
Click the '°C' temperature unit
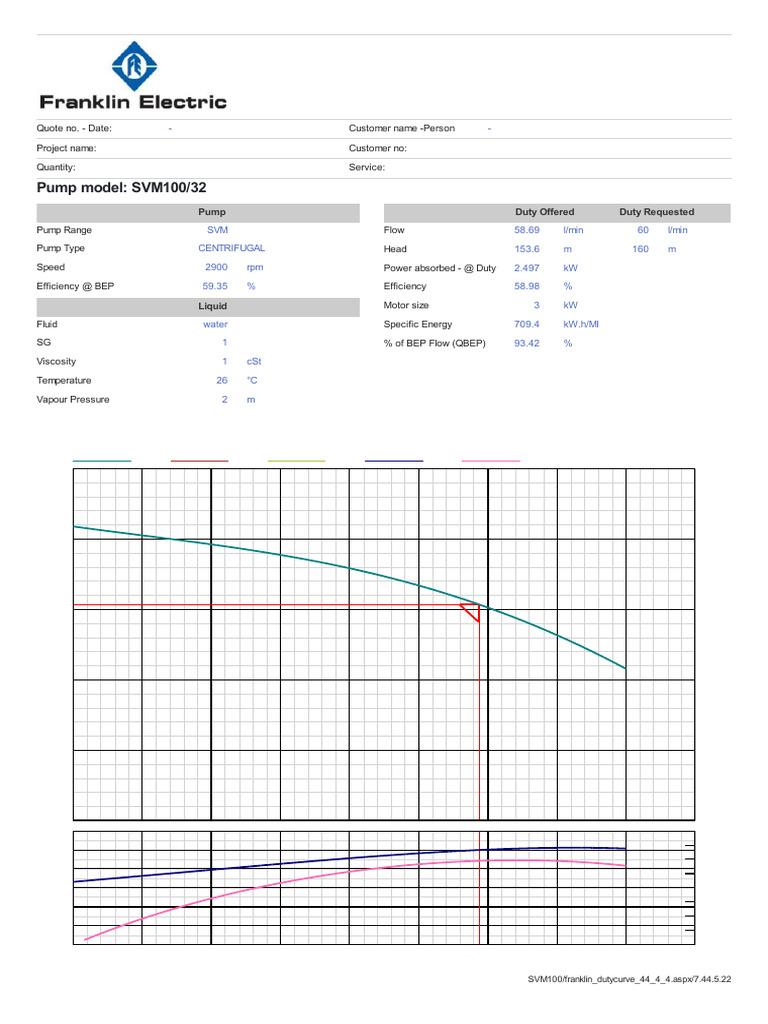point(252,380)
